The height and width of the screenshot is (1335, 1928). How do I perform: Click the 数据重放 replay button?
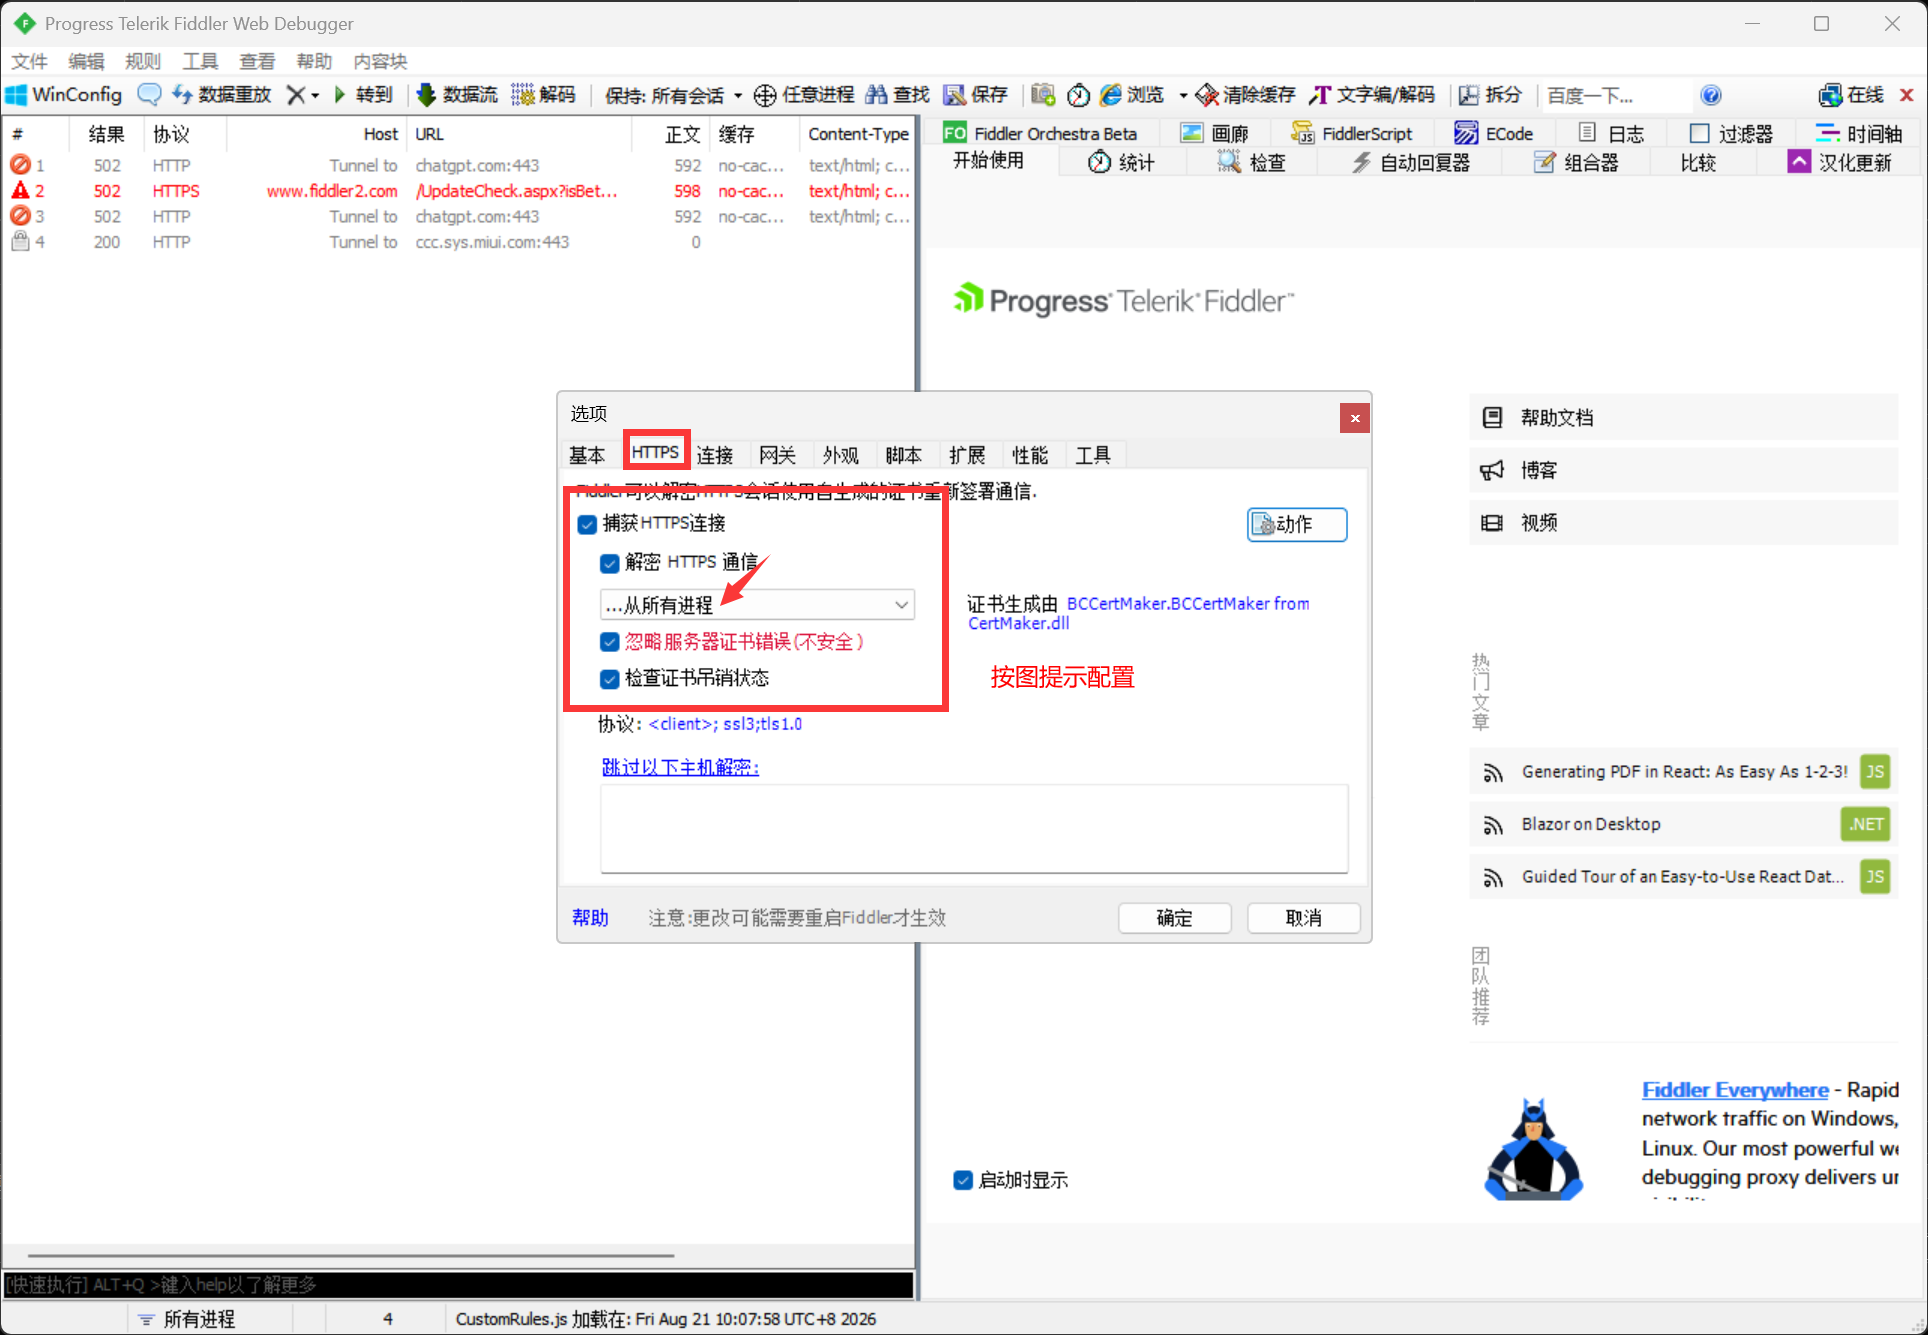pyautogui.click(x=222, y=95)
